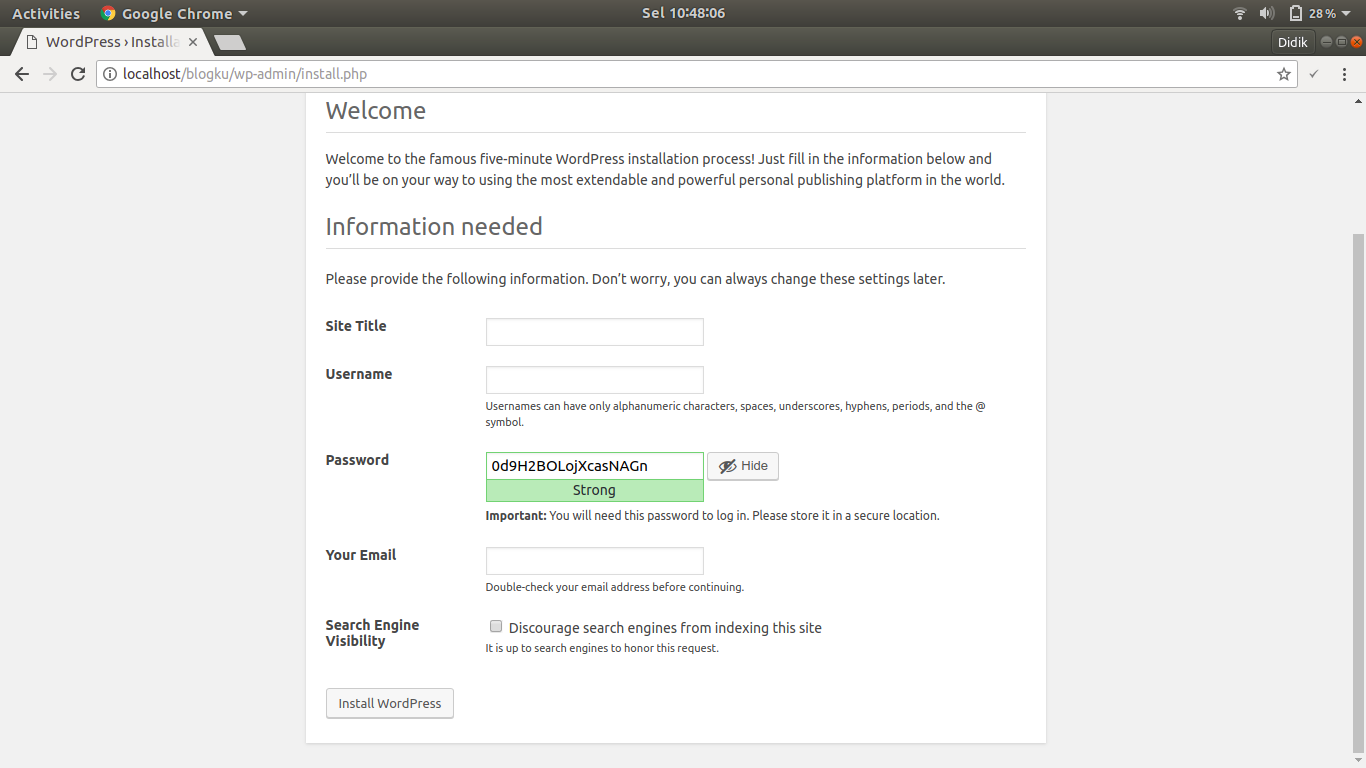This screenshot has width=1366, height=768.
Task: Open the Wi-Fi network indicator
Action: pos(1240,14)
